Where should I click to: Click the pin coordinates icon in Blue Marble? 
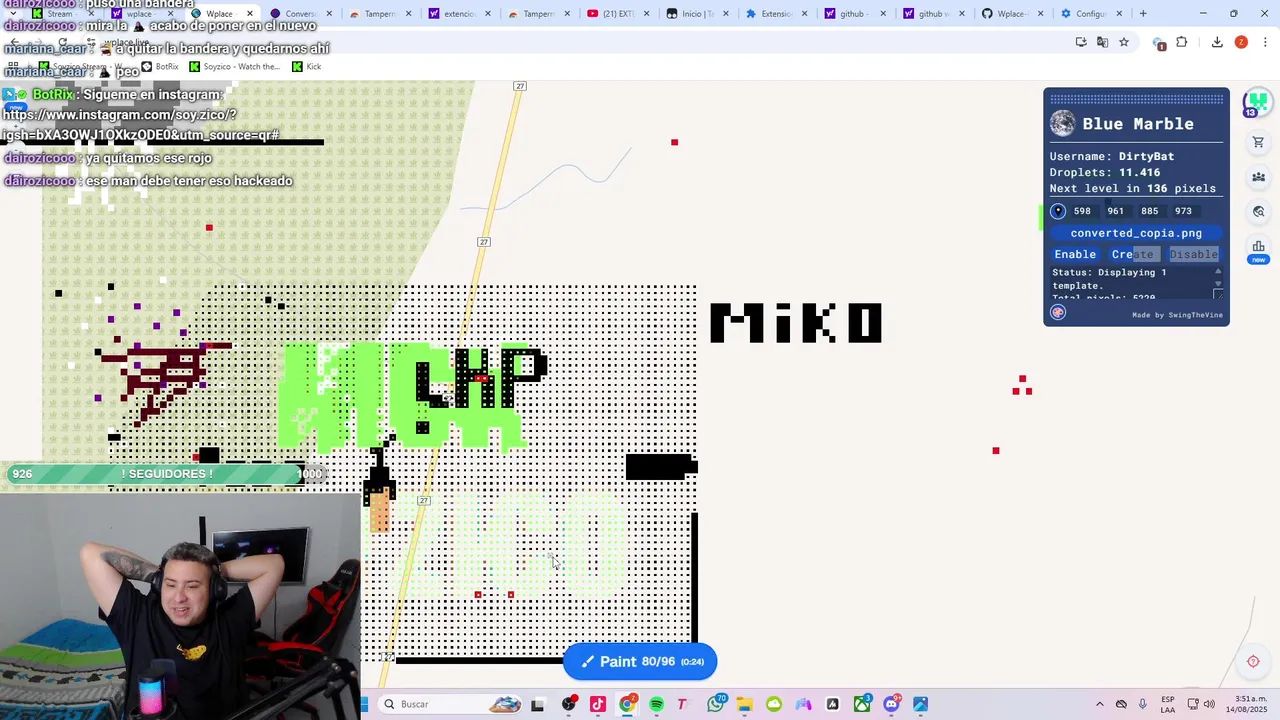coord(1058,211)
